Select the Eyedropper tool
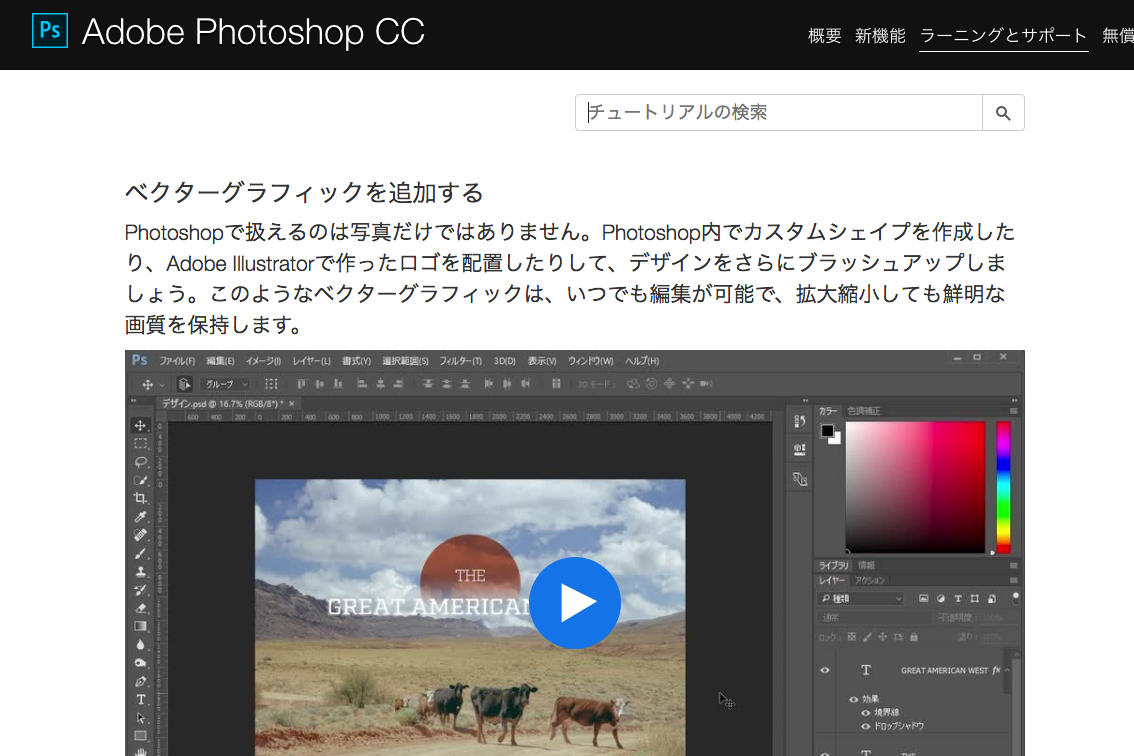This screenshot has width=1134, height=756. pyautogui.click(x=140, y=517)
